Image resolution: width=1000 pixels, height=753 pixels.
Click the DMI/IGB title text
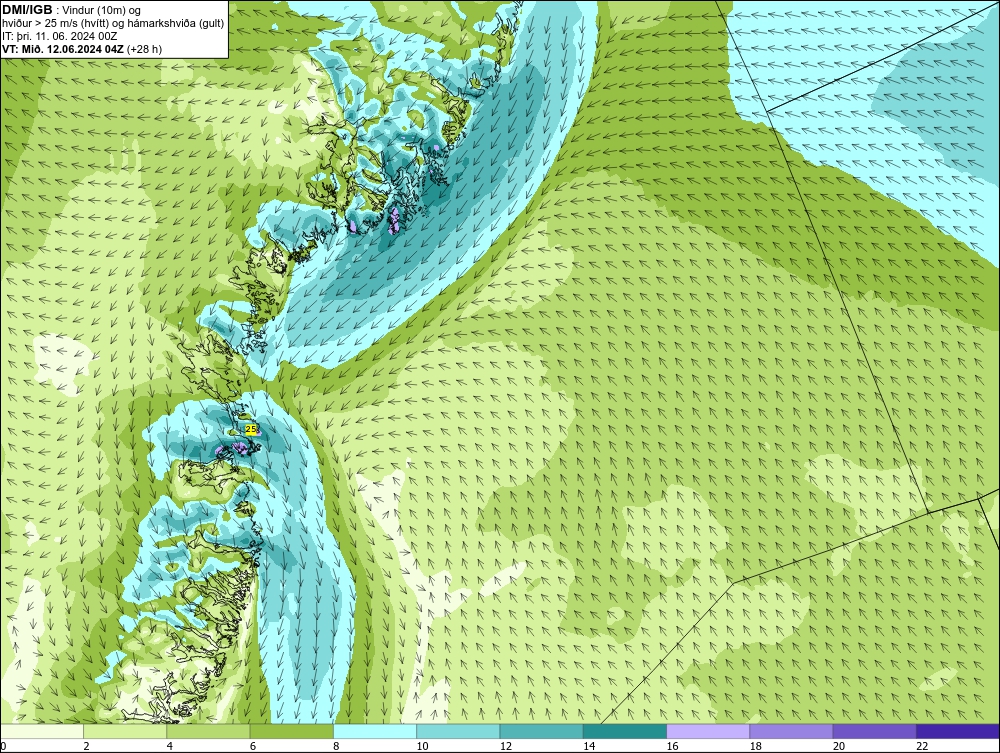pyautogui.click(x=27, y=10)
